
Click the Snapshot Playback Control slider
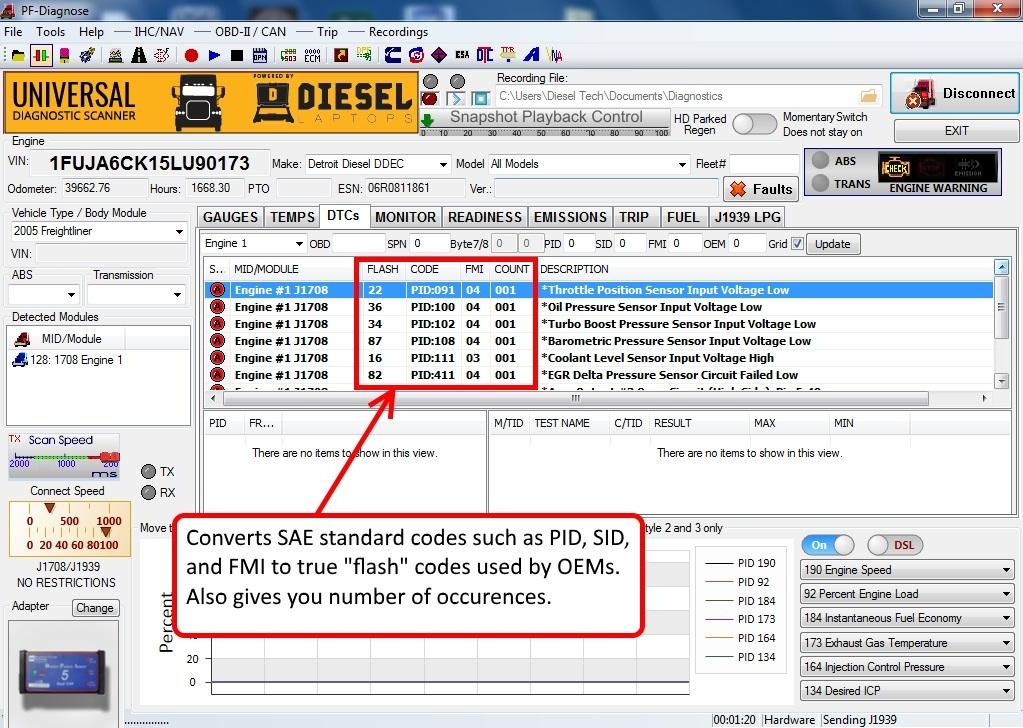544,117
